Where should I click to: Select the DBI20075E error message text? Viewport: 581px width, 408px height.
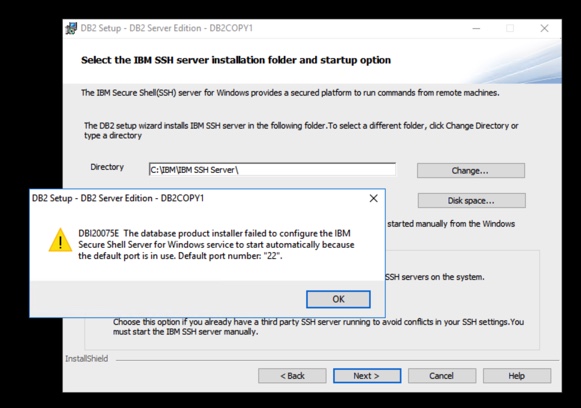(216, 245)
